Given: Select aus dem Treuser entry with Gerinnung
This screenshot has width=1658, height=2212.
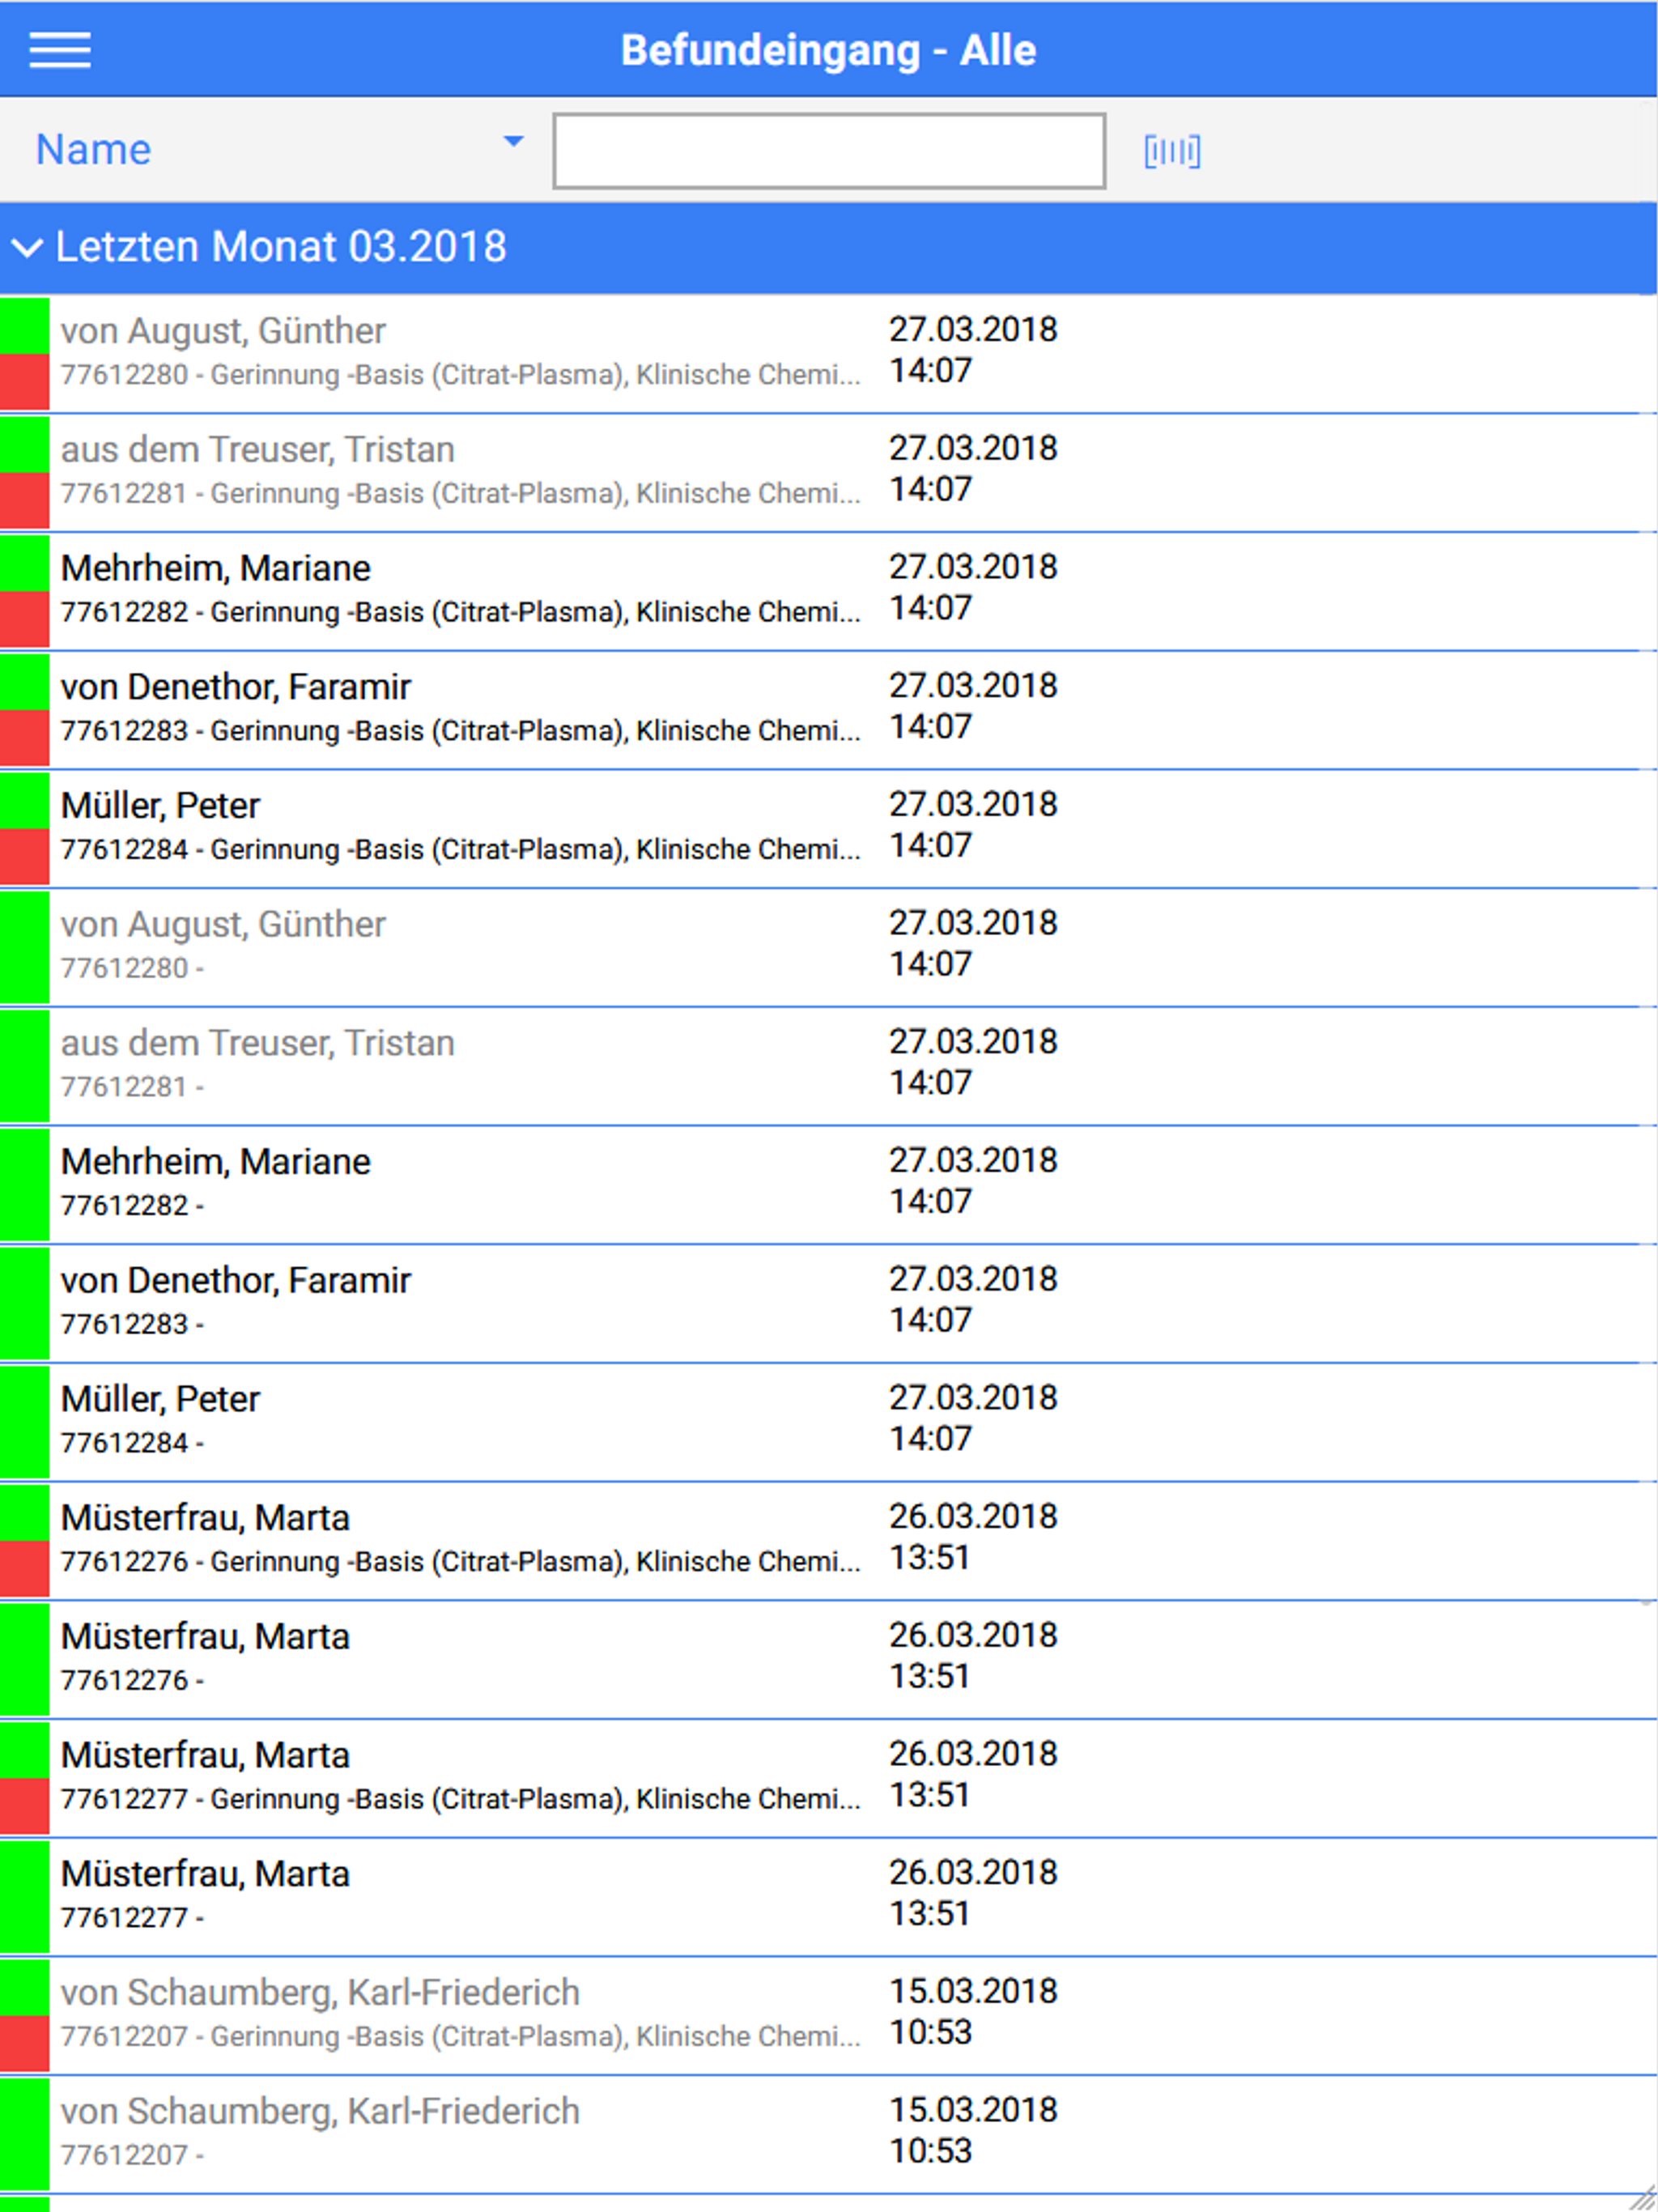Looking at the screenshot, I should click(x=829, y=472).
